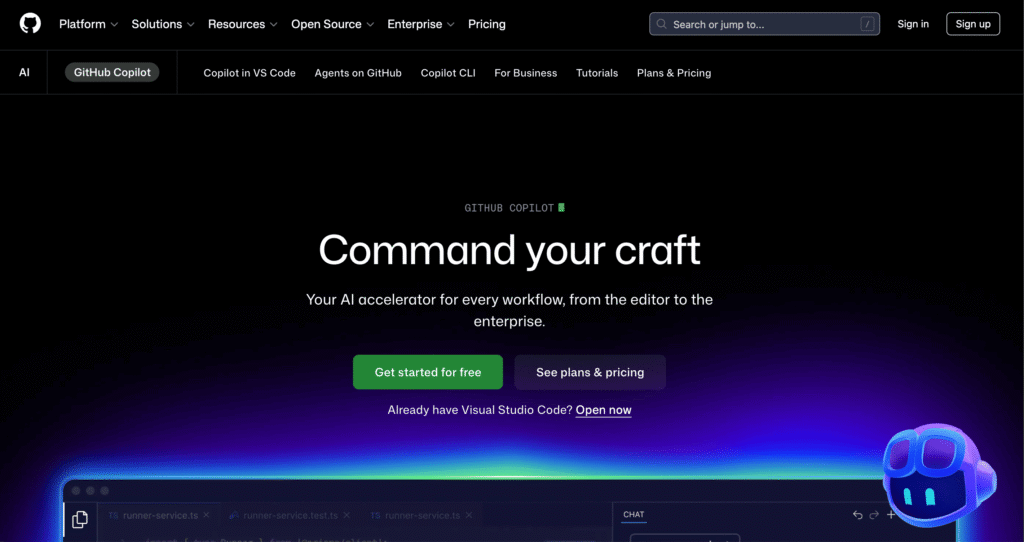Viewport: 1024px width, 542px height.
Task: Click Sign in link
Action: point(913,24)
